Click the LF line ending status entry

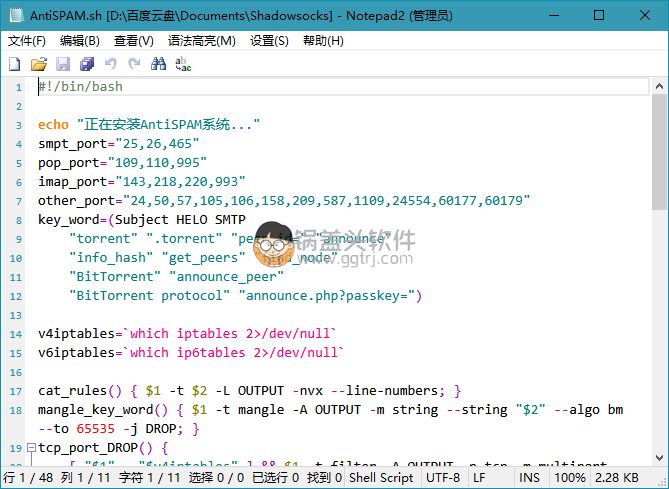coord(479,477)
